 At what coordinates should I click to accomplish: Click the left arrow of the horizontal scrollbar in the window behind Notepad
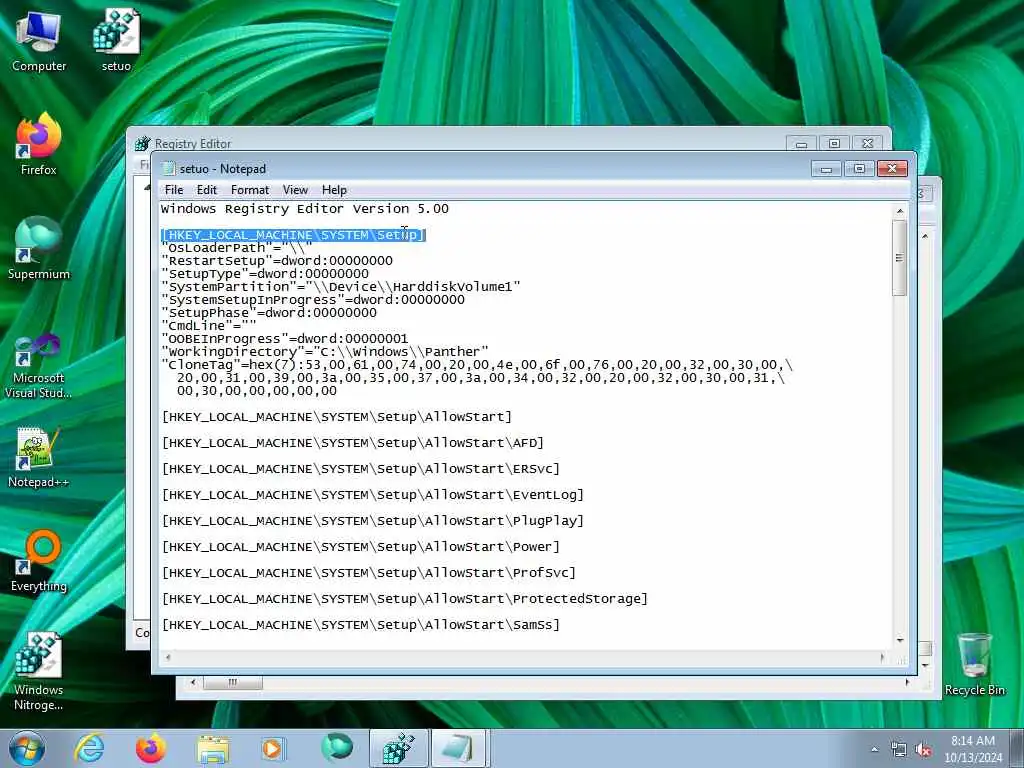click(x=193, y=682)
